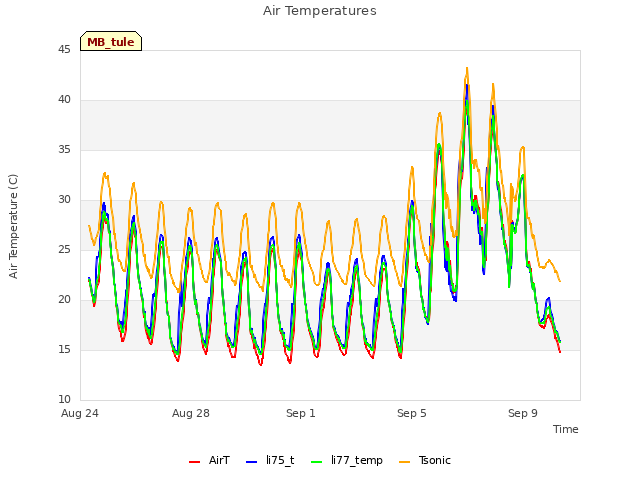This screenshot has height=480, width=640.
Task: Click the Sep 1 x-axis tick label
Action: coord(301,413)
